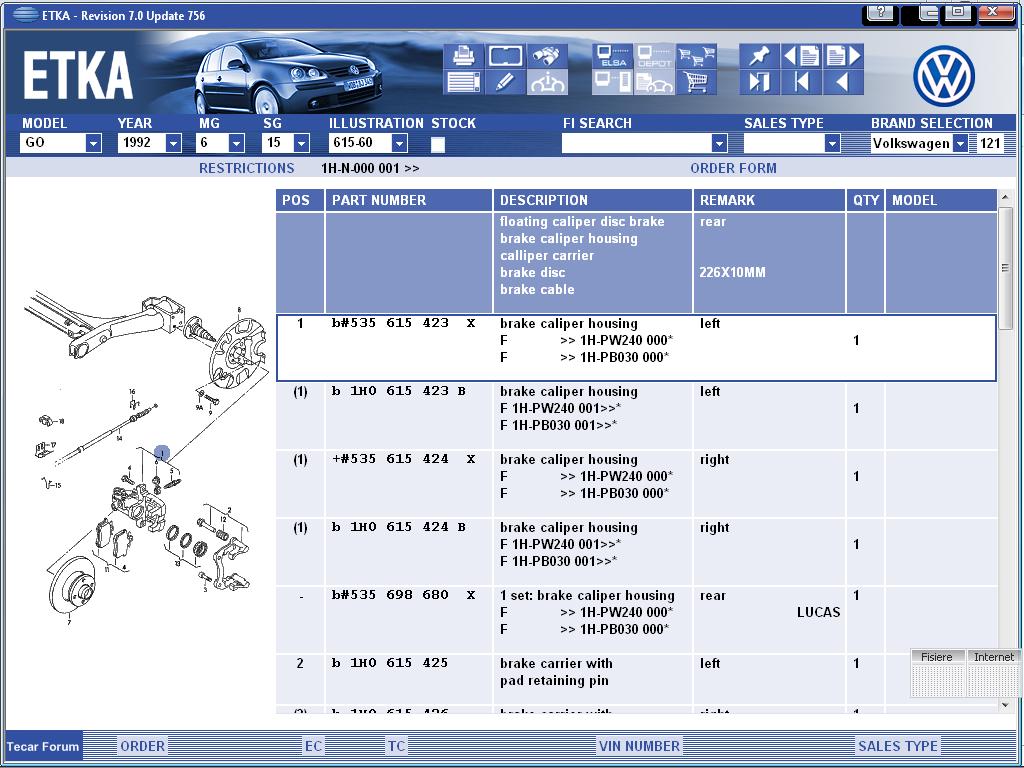
Task: Click TC in the bottom bar
Action: (x=396, y=746)
